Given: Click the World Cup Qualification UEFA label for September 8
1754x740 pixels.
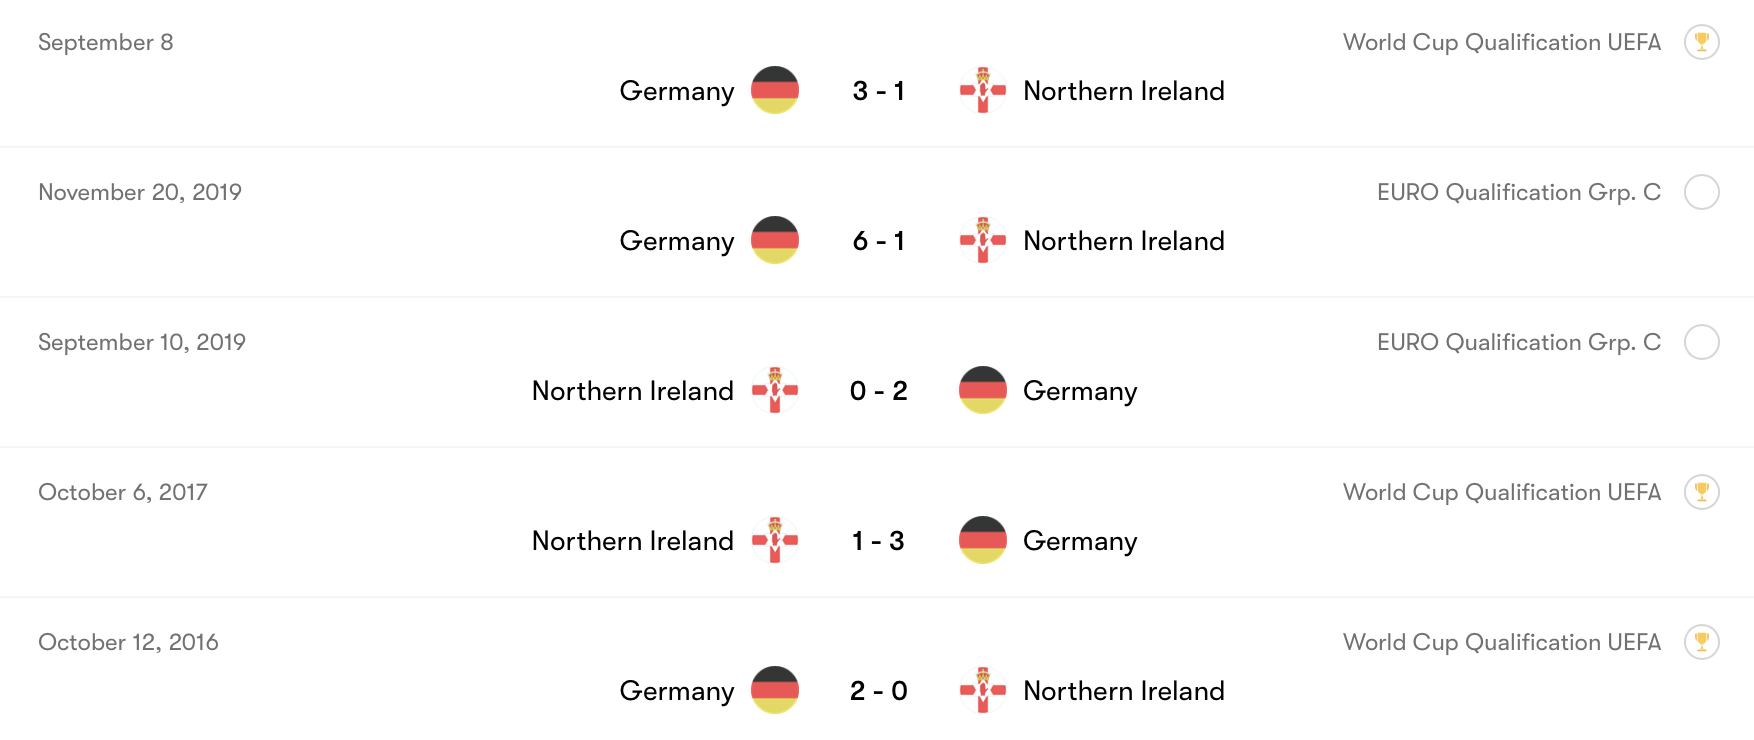Looking at the screenshot, I should point(1501,42).
